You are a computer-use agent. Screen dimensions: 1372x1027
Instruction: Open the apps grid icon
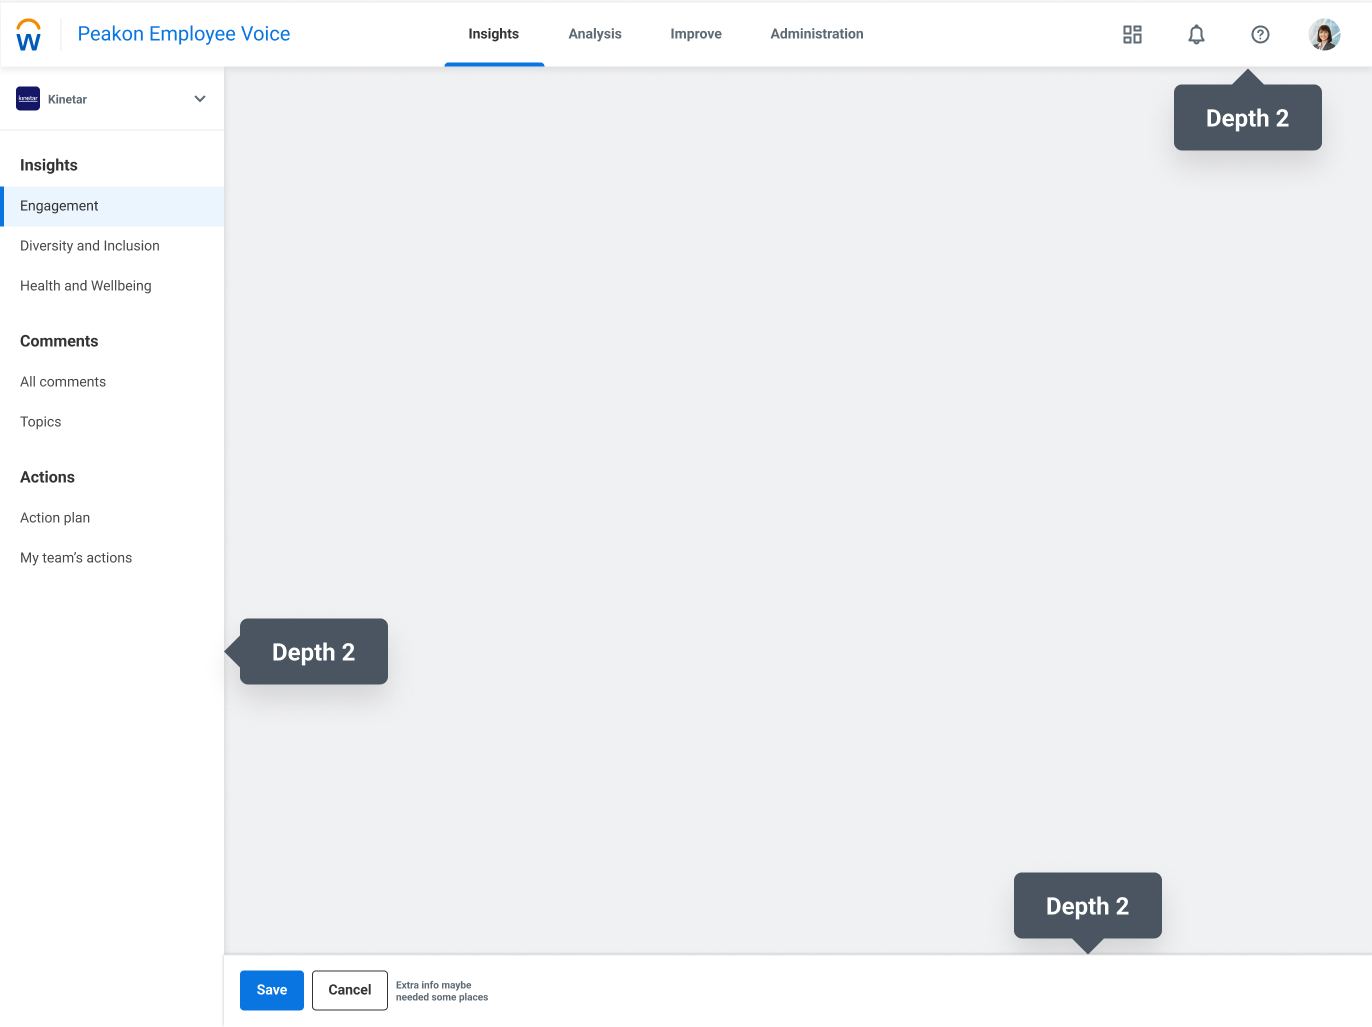1132,35
